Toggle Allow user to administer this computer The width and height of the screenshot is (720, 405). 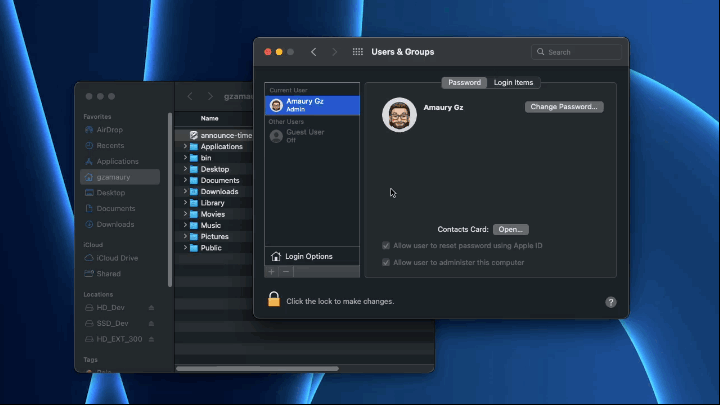[386, 263]
